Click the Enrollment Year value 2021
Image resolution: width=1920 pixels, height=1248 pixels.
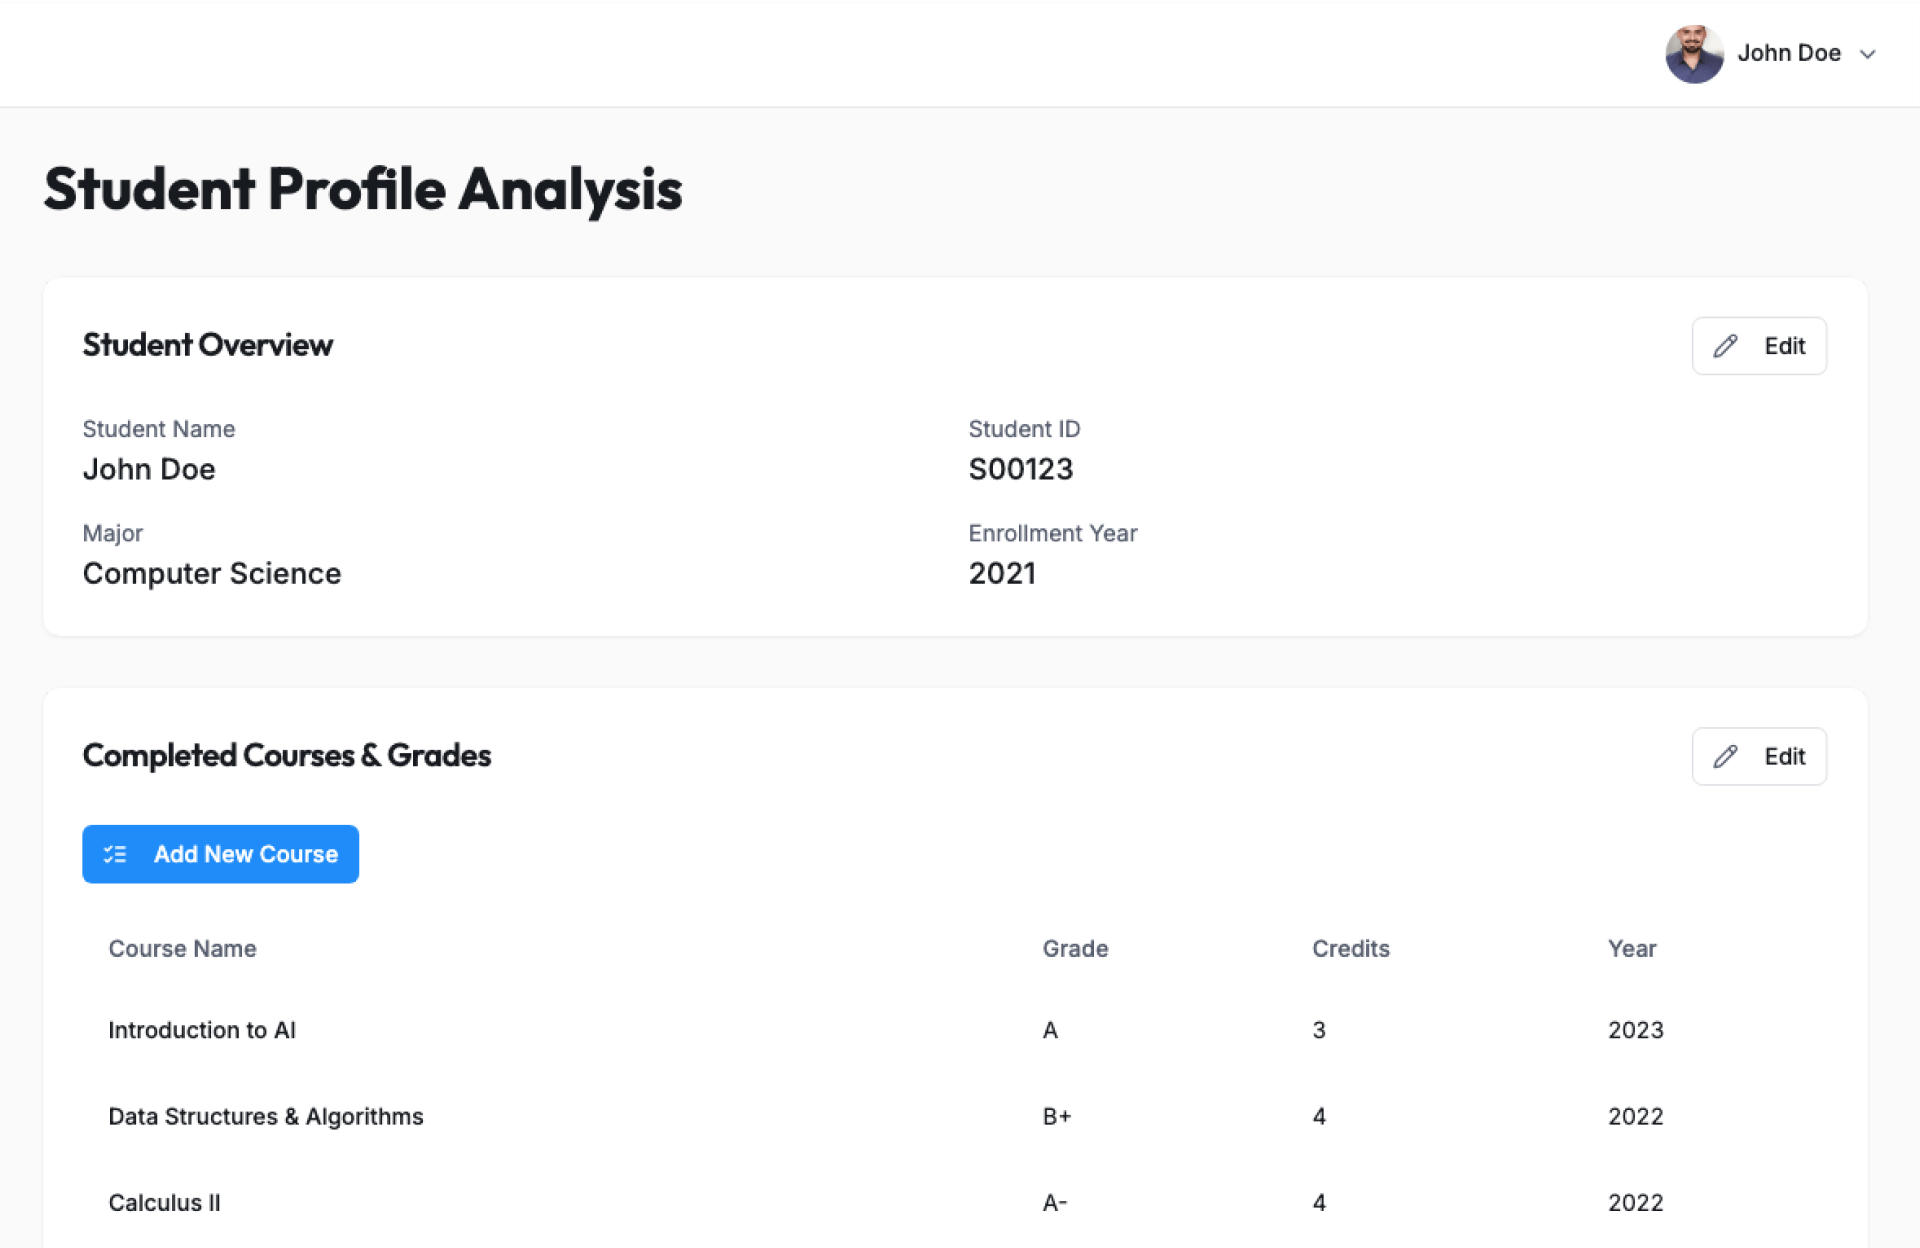click(x=1001, y=573)
